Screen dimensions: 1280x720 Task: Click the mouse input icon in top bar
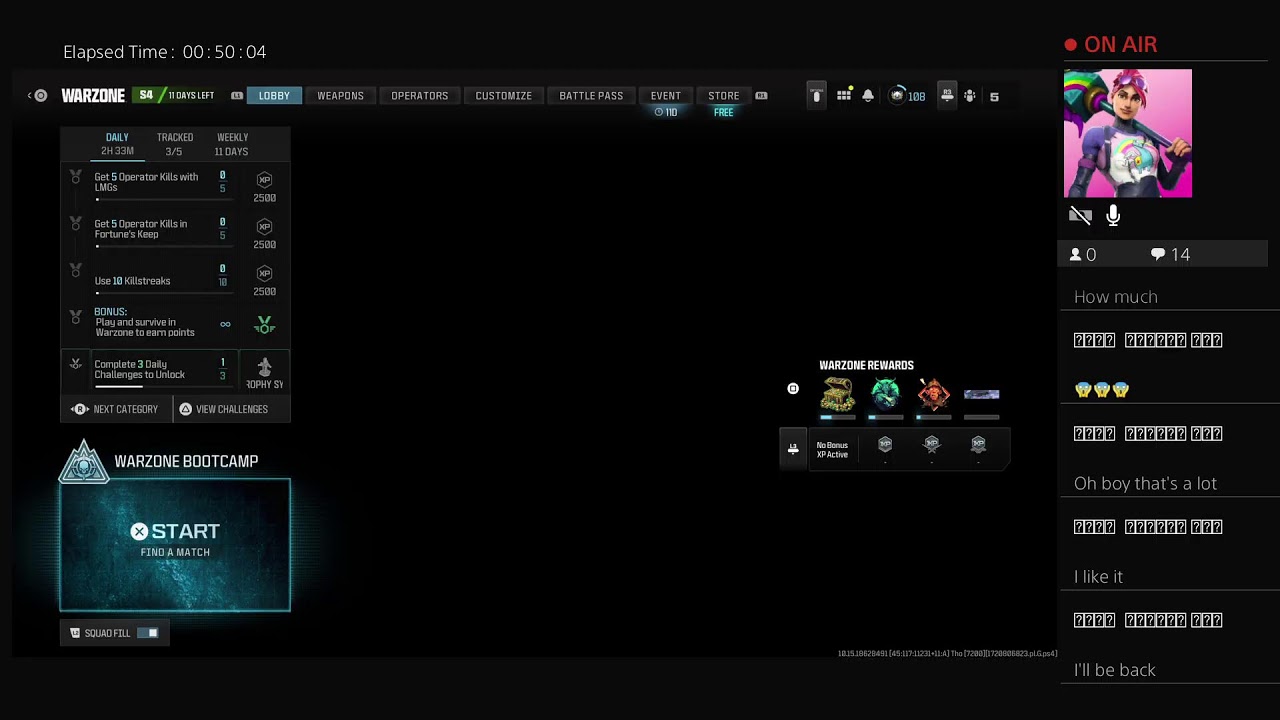tap(816, 96)
